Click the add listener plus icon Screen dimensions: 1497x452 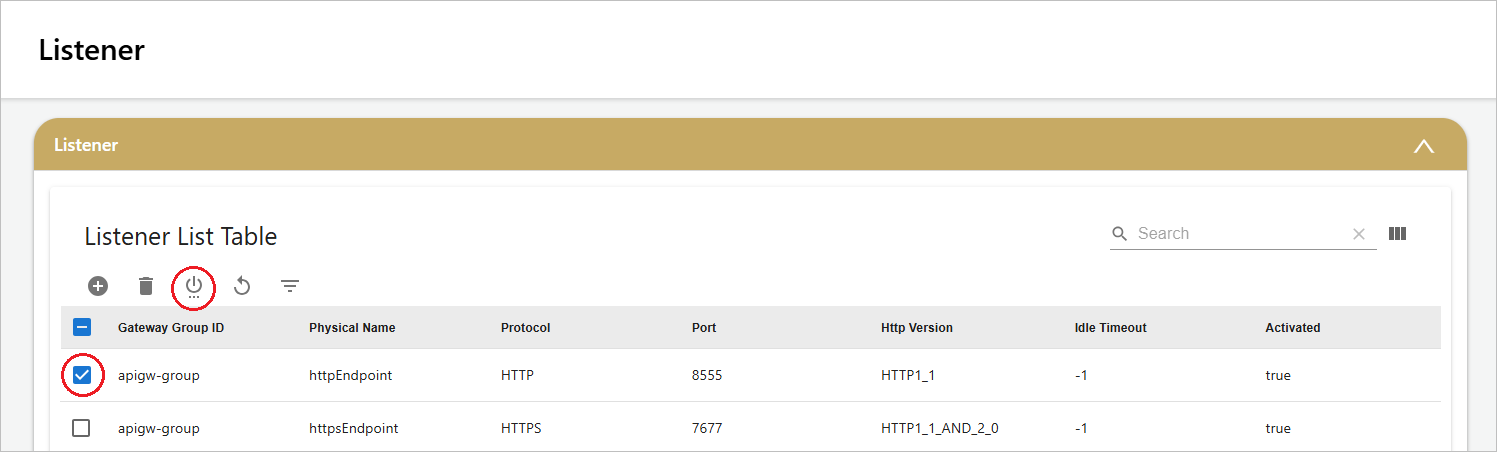pos(98,286)
